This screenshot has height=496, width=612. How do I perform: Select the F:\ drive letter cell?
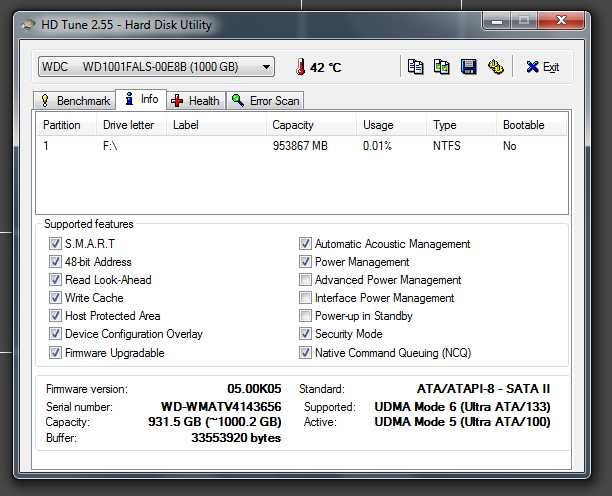pyautogui.click(x=110, y=146)
